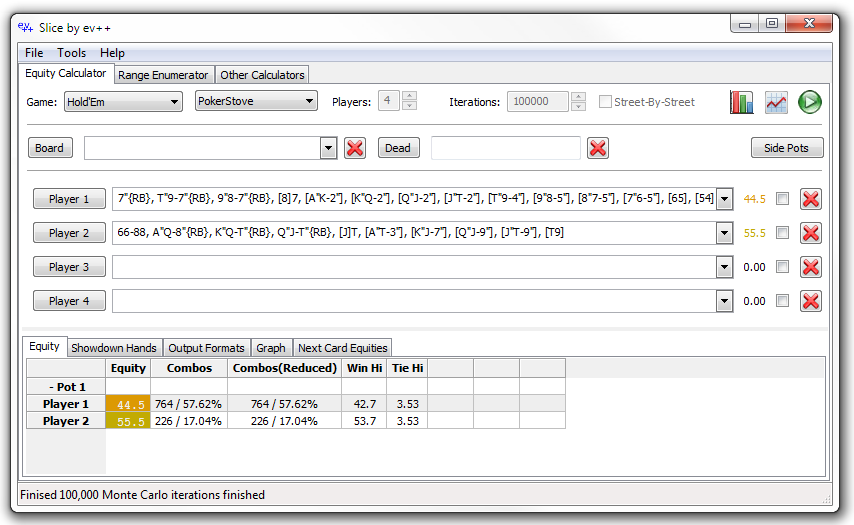Screen dimensions: 854x525
Task: Run calculation with green play button
Action: click(x=810, y=102)
